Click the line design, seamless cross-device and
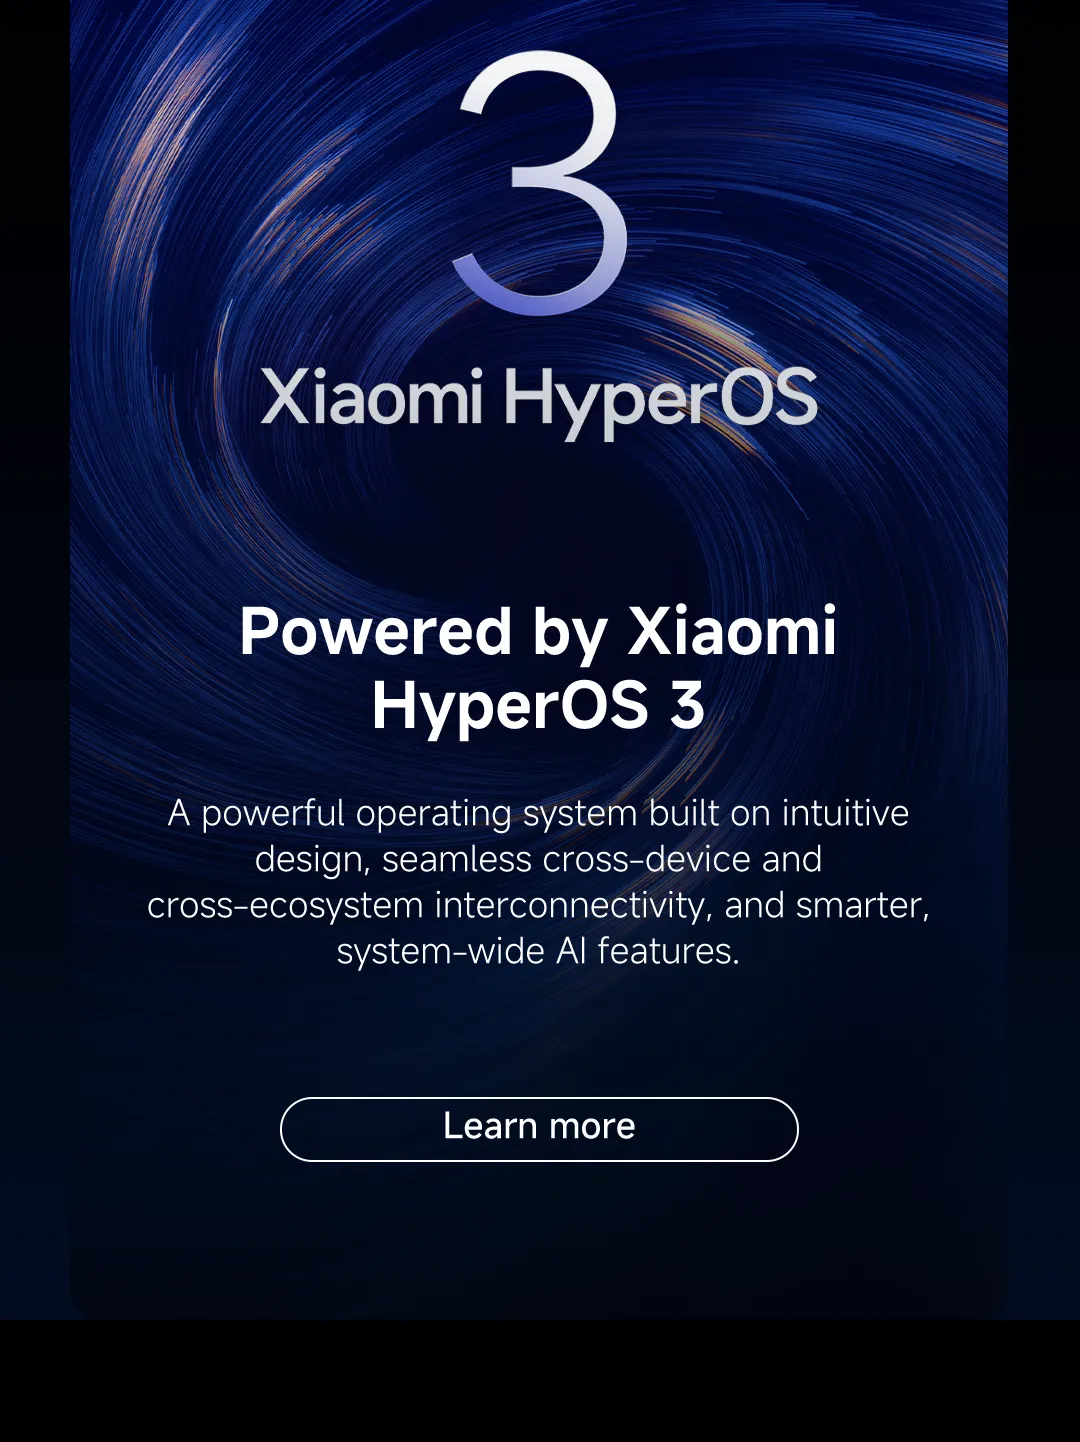 tap(538, 859)
